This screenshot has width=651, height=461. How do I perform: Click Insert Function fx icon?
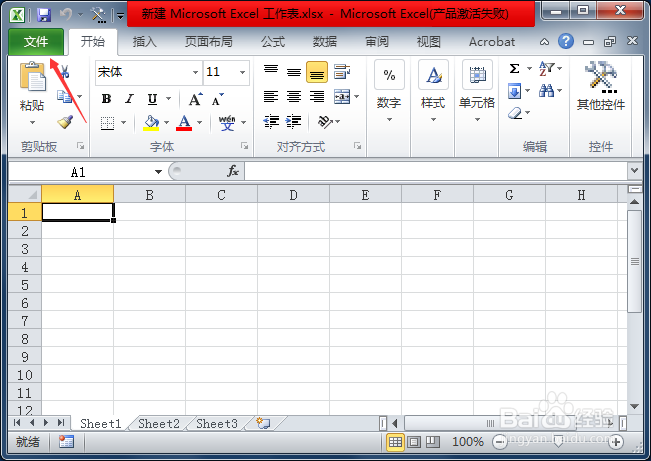click(233, 171)
